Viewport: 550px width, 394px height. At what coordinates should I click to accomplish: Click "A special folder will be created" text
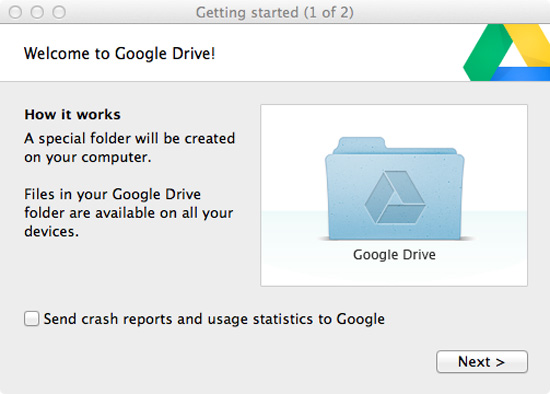[x=129, y=138]
